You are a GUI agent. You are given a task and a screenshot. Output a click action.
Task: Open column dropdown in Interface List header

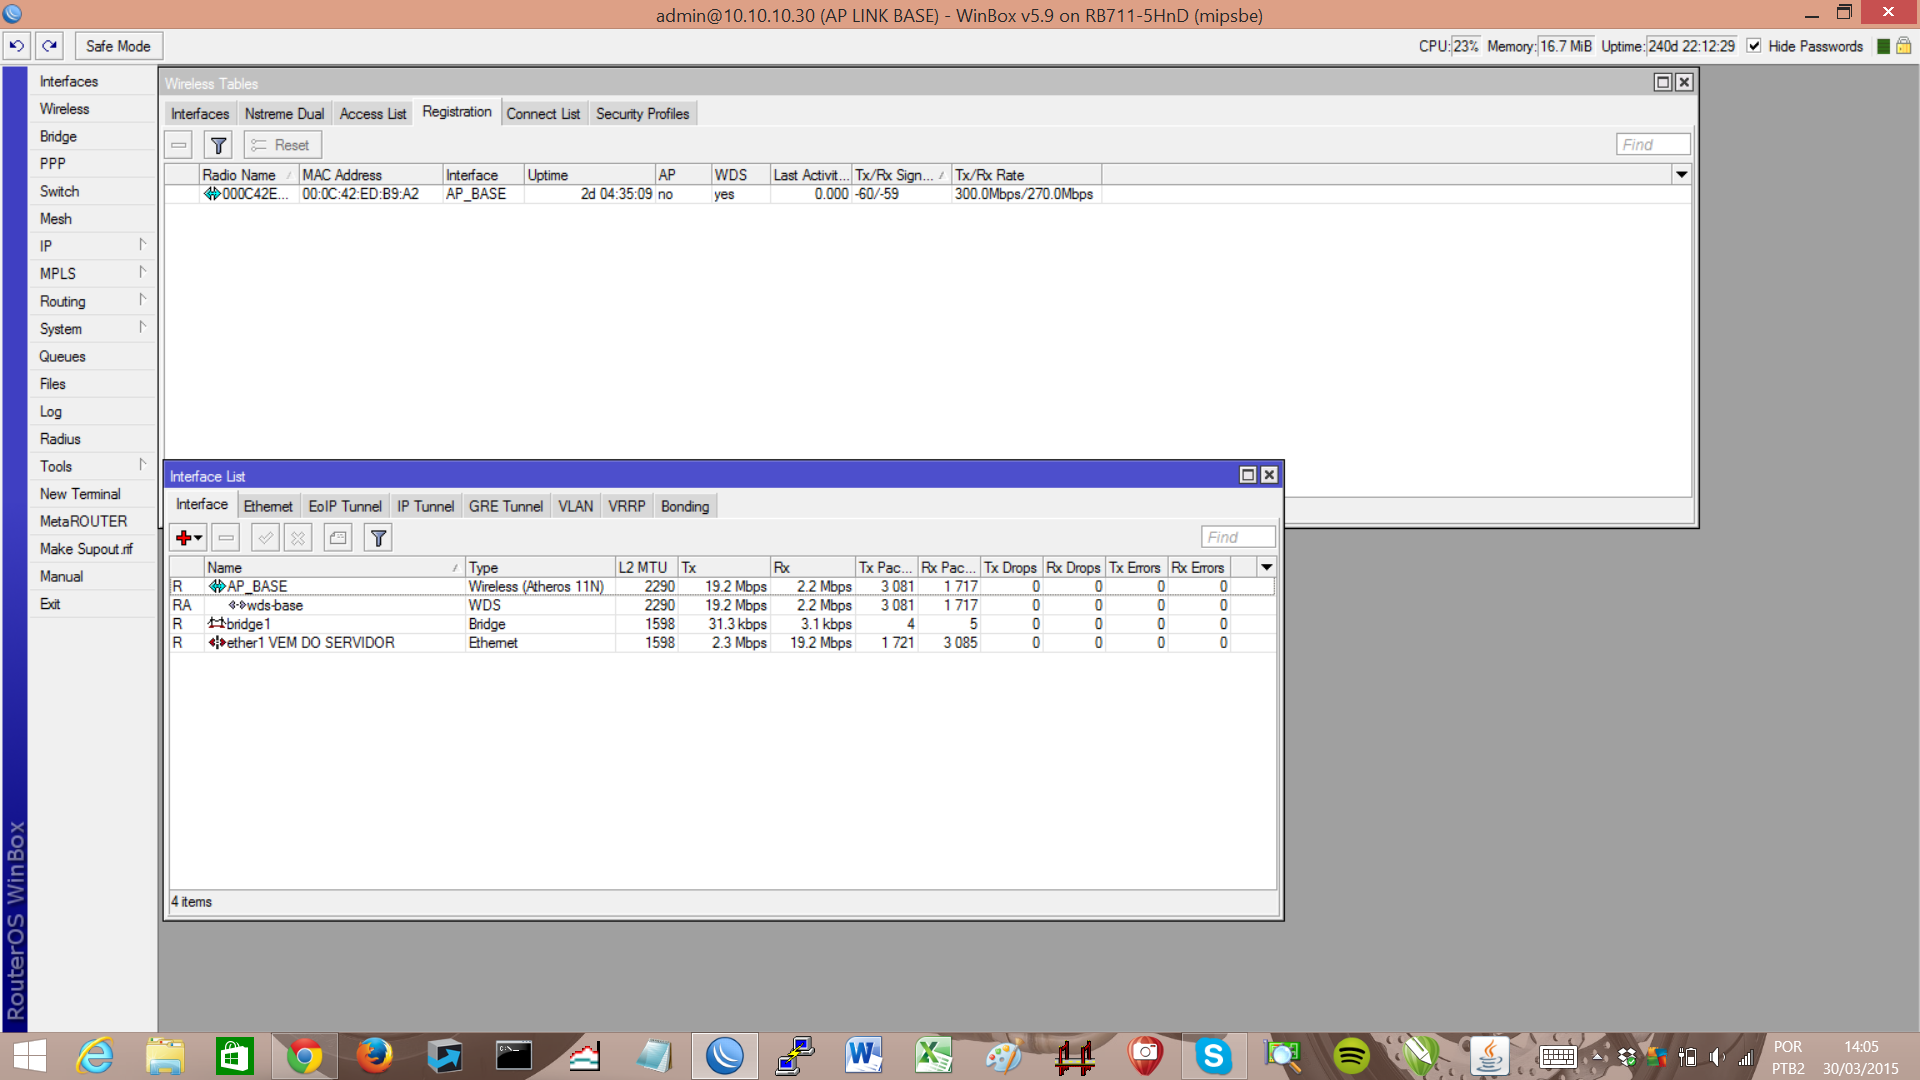click(1266, 567)
